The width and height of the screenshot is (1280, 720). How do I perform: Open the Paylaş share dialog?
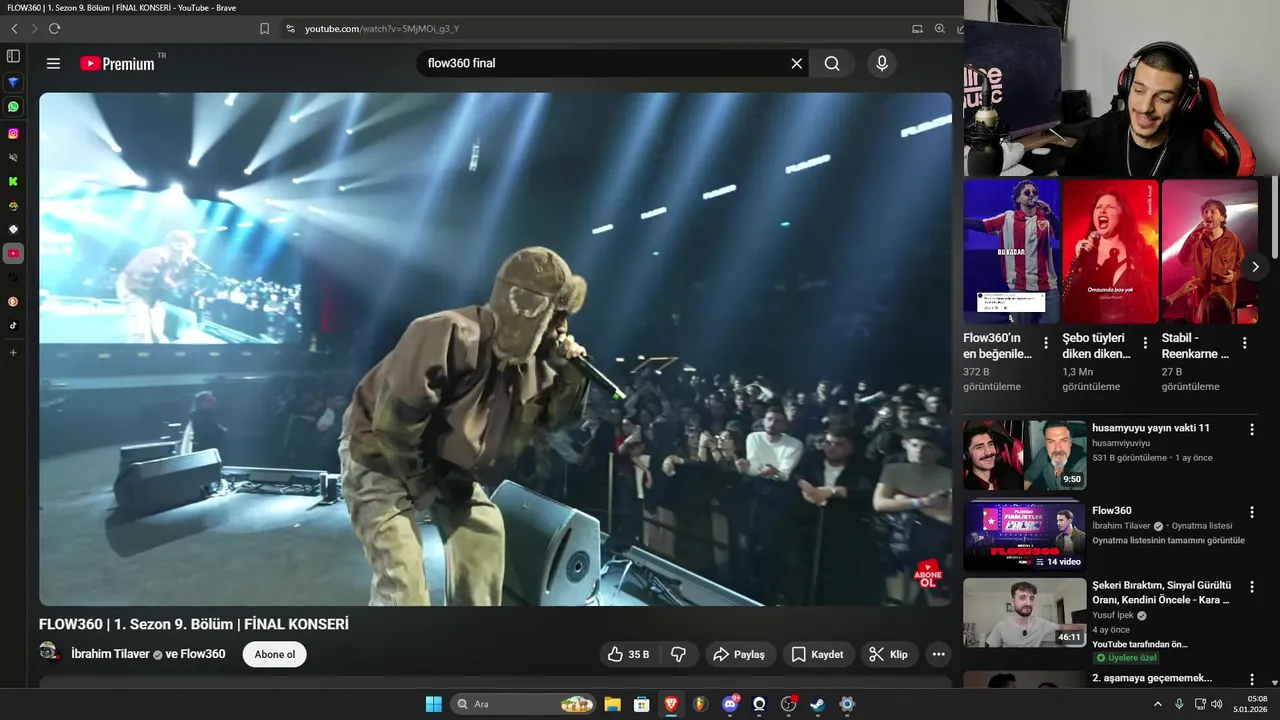tap(739, 654)
